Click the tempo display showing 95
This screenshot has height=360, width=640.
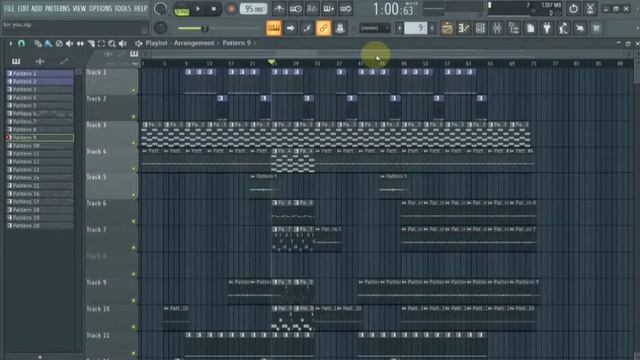click(x=253, y=9)
